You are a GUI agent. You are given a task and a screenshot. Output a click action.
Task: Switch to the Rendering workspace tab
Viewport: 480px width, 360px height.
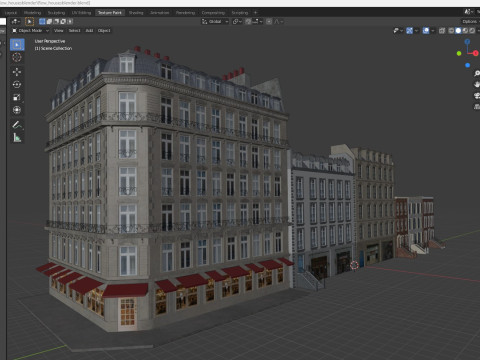185,13
